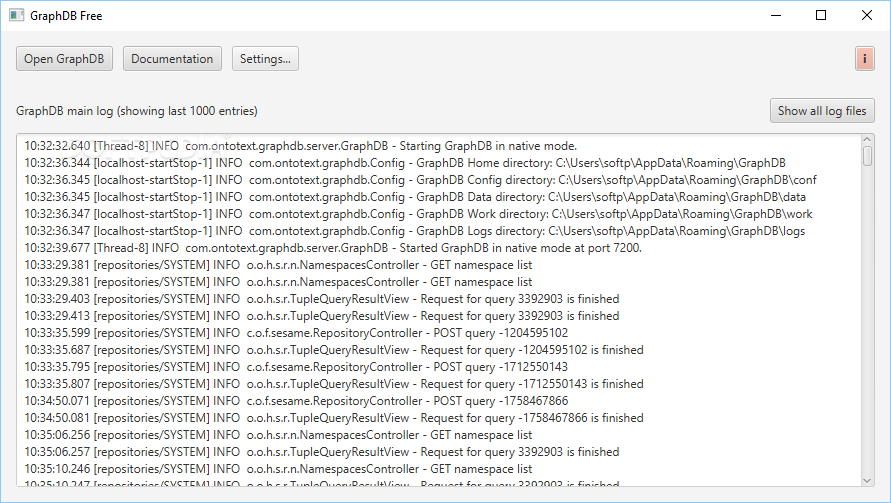Click the red info 'i' button
Viewport: 891px width, 503px height.
tap(865, 59)
